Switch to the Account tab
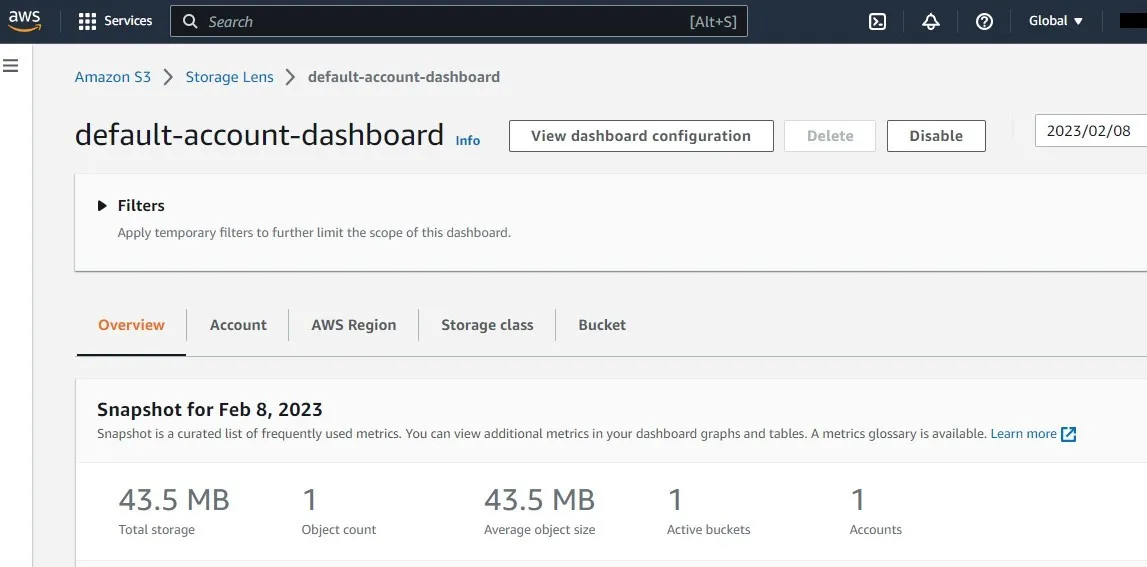1147x567 pixels. (238, 325)
